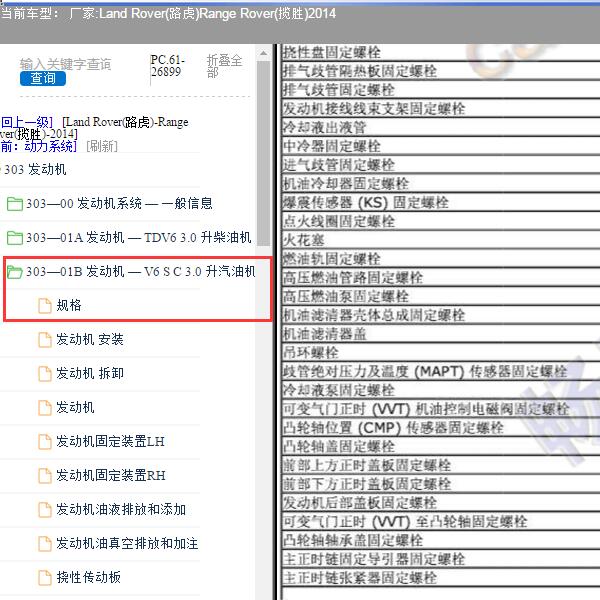Select table row 高压燃油管路固定螺栓
The width and height of the screenshot is (600, 600).
coord(440,277)
